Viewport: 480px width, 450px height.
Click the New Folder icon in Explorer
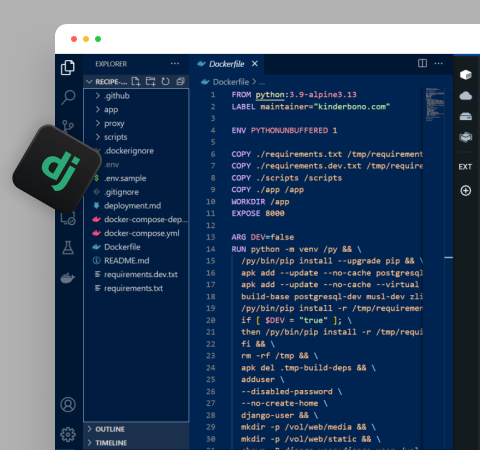click(x=151, y=81)
